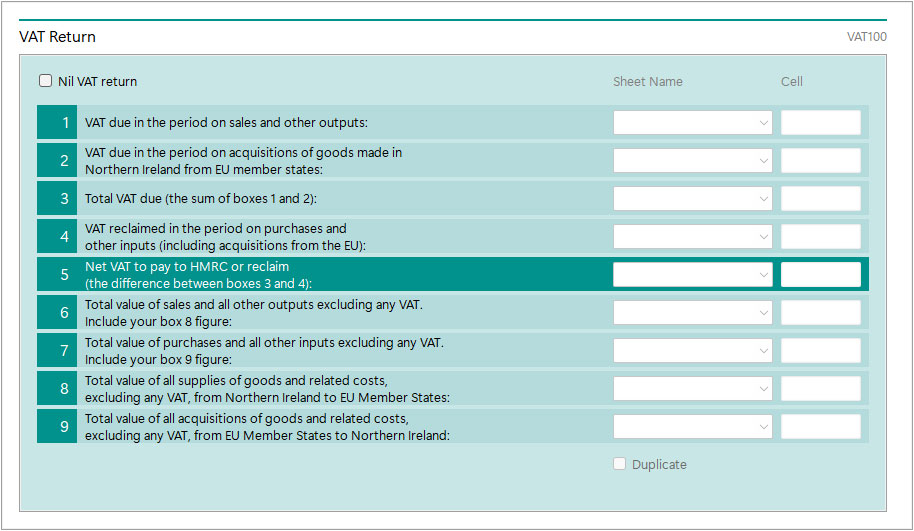The image size is (914, 531).
Task: Expand Sheet Name dropdown for box 5
Action: [x=692, y=275]
